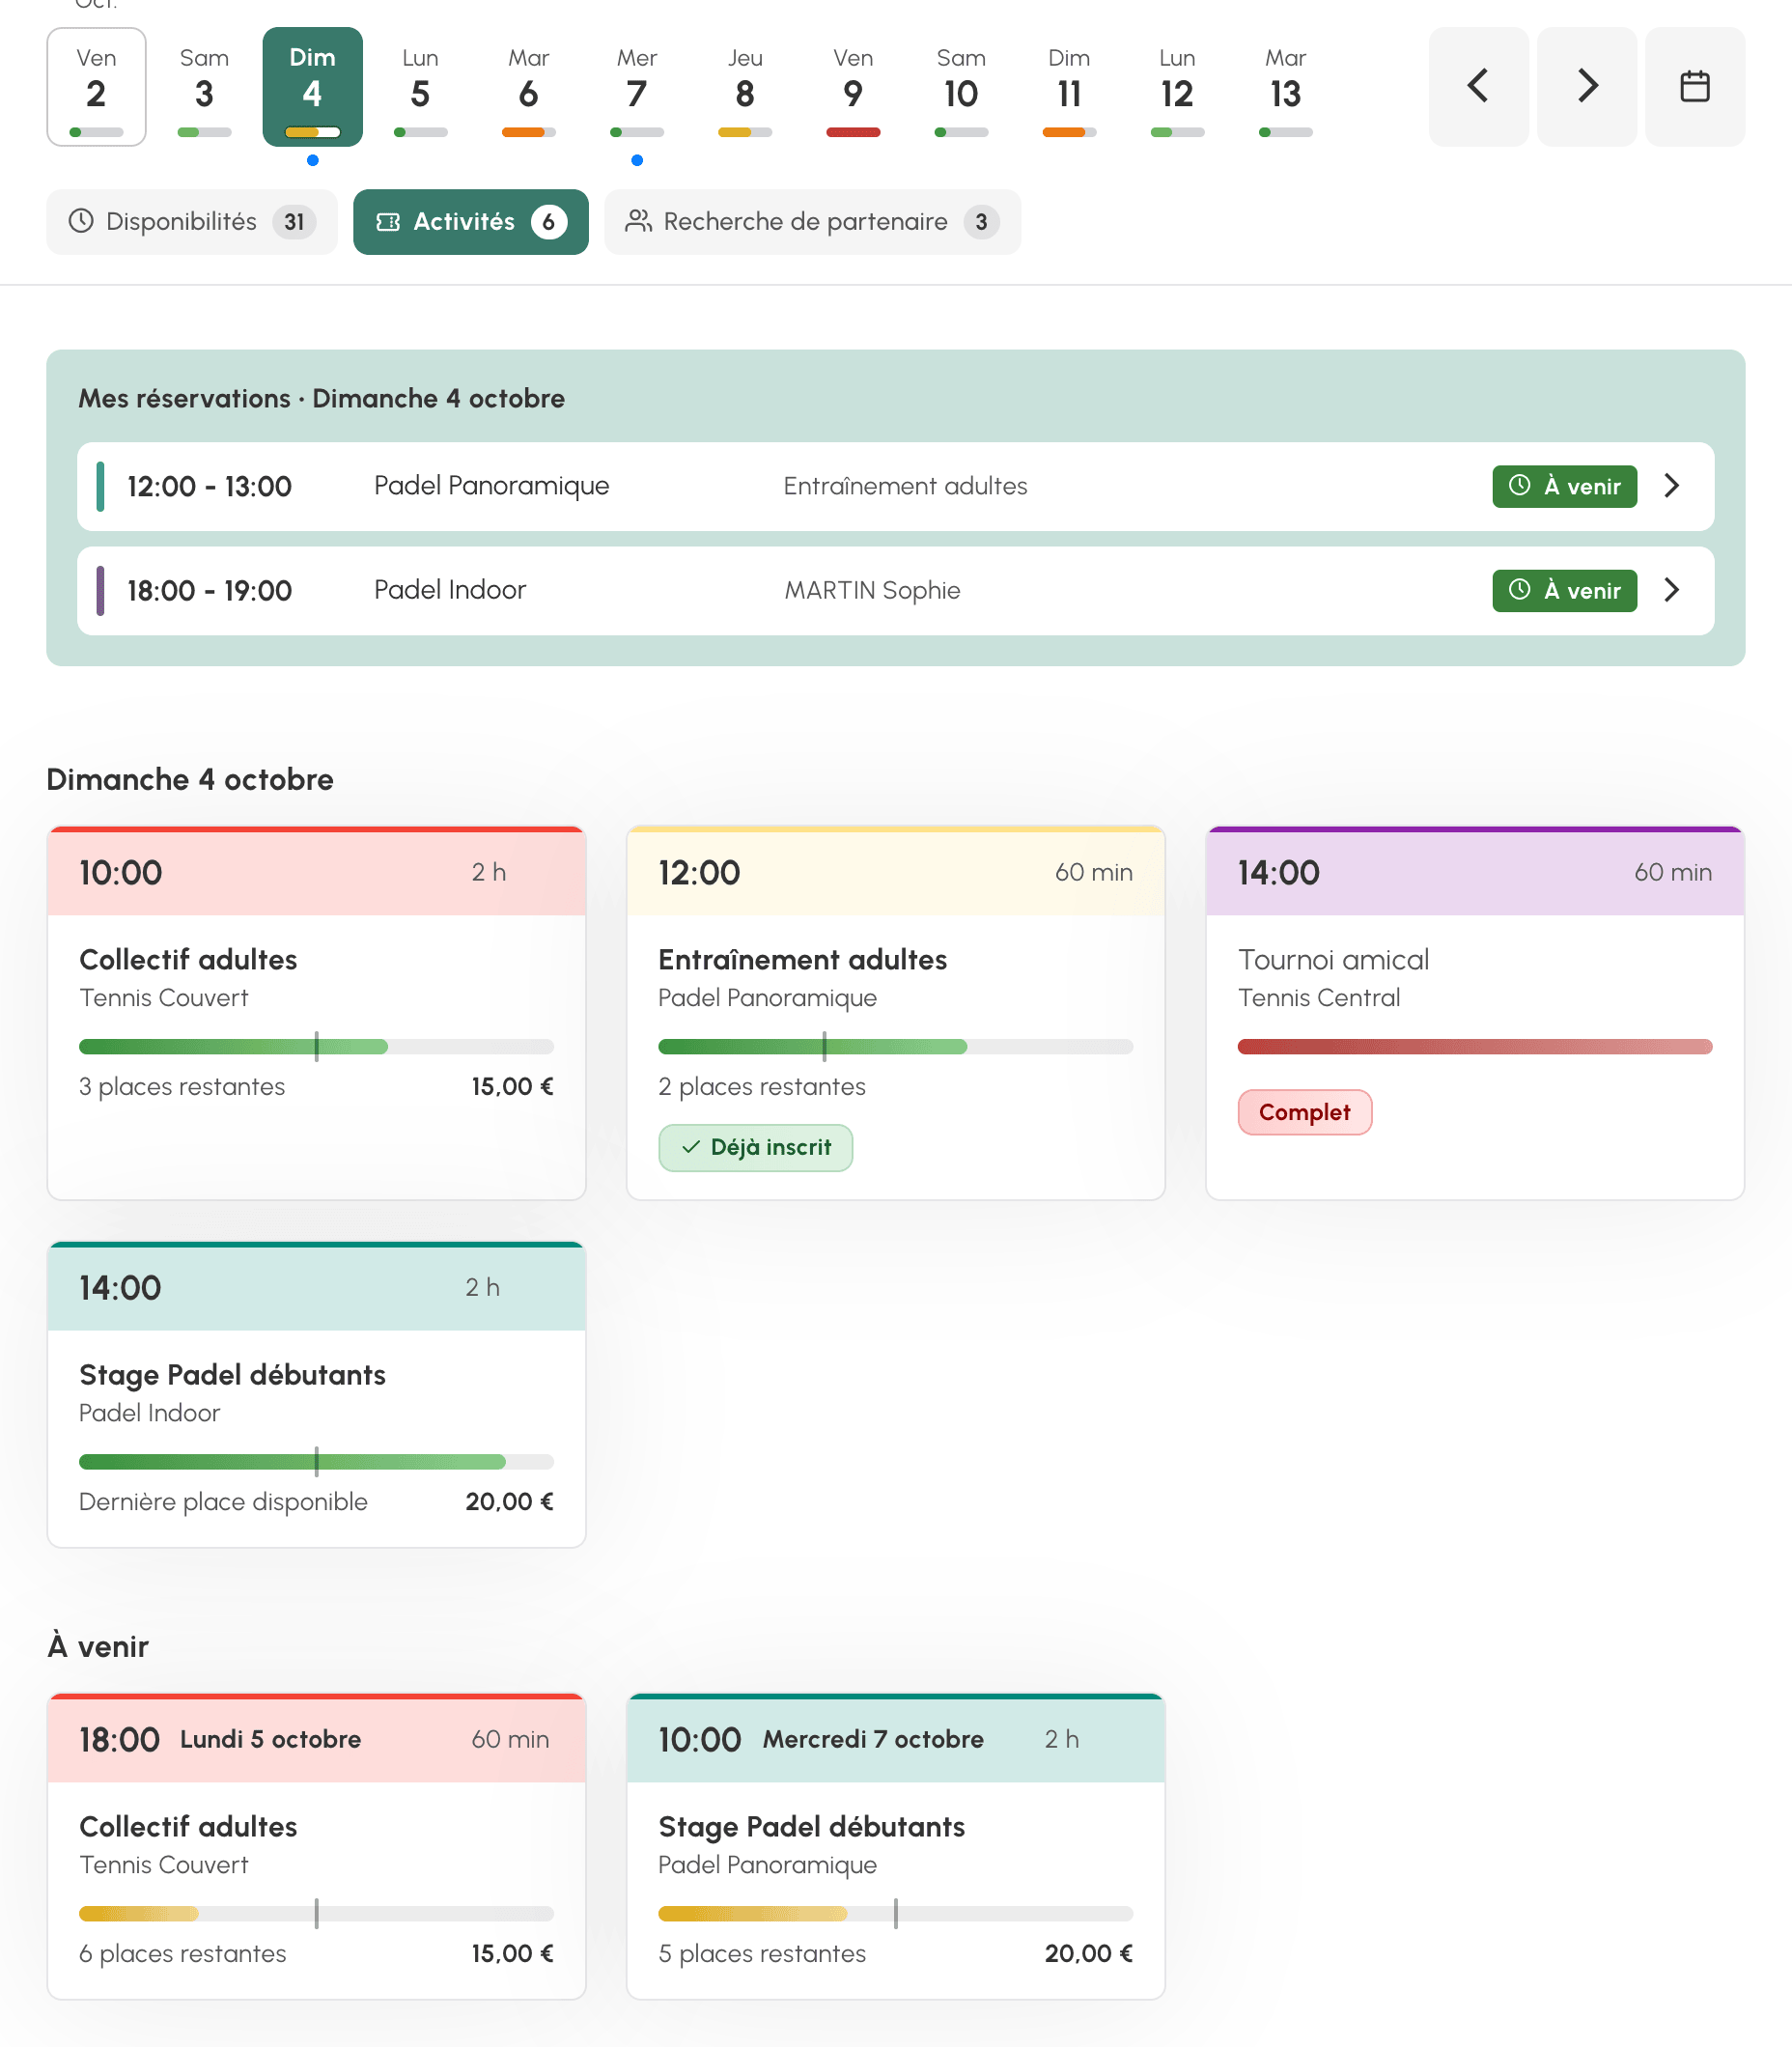Open the Recherche de partenaire tab

812,222
